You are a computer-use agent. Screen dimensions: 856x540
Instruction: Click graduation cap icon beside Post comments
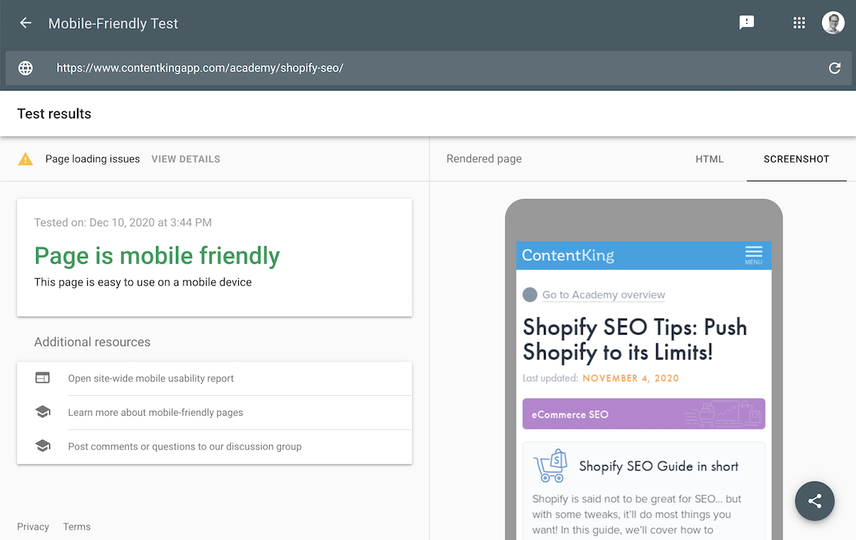point(43,446)
